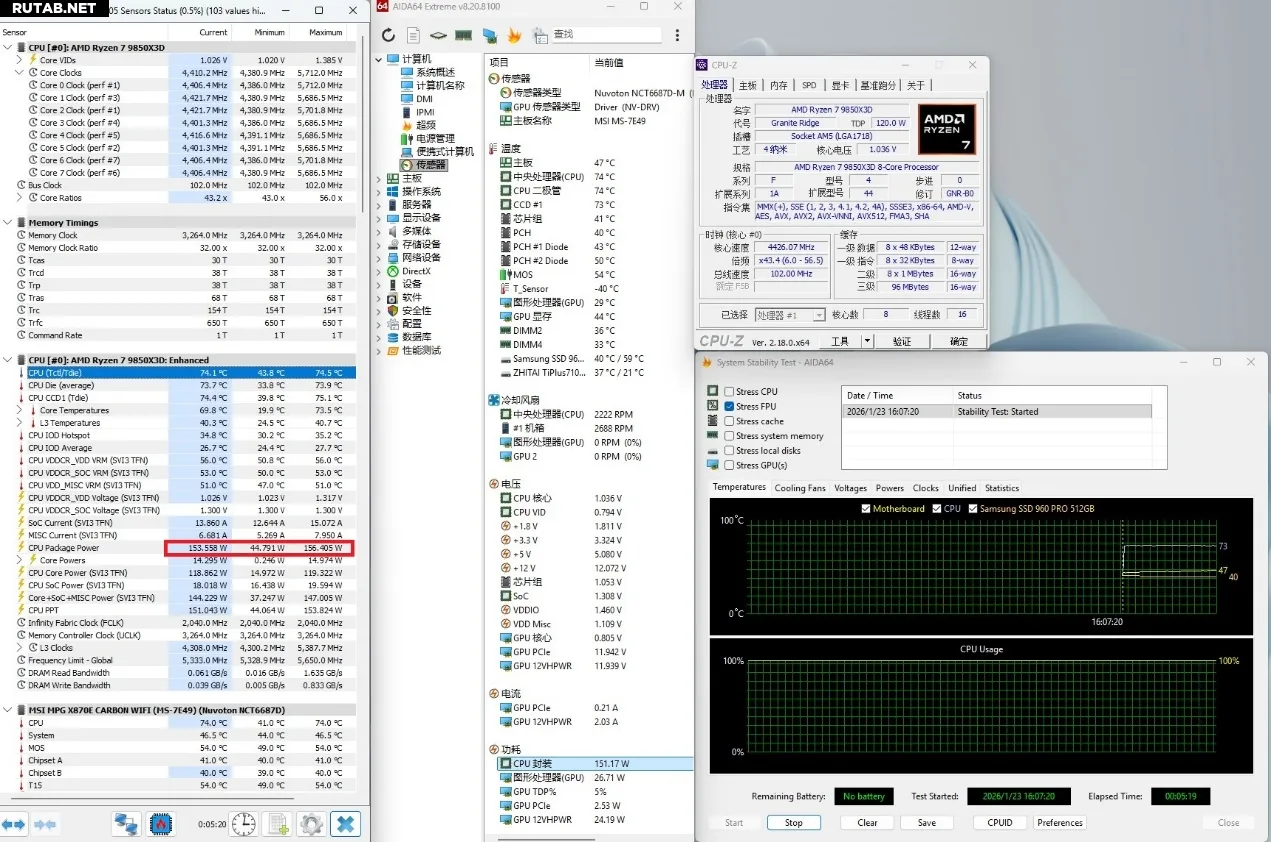Click the CPU chip flame icon in HWiNFO
1271x842 pixels.
pyautogui.click(x=161, y=824)
